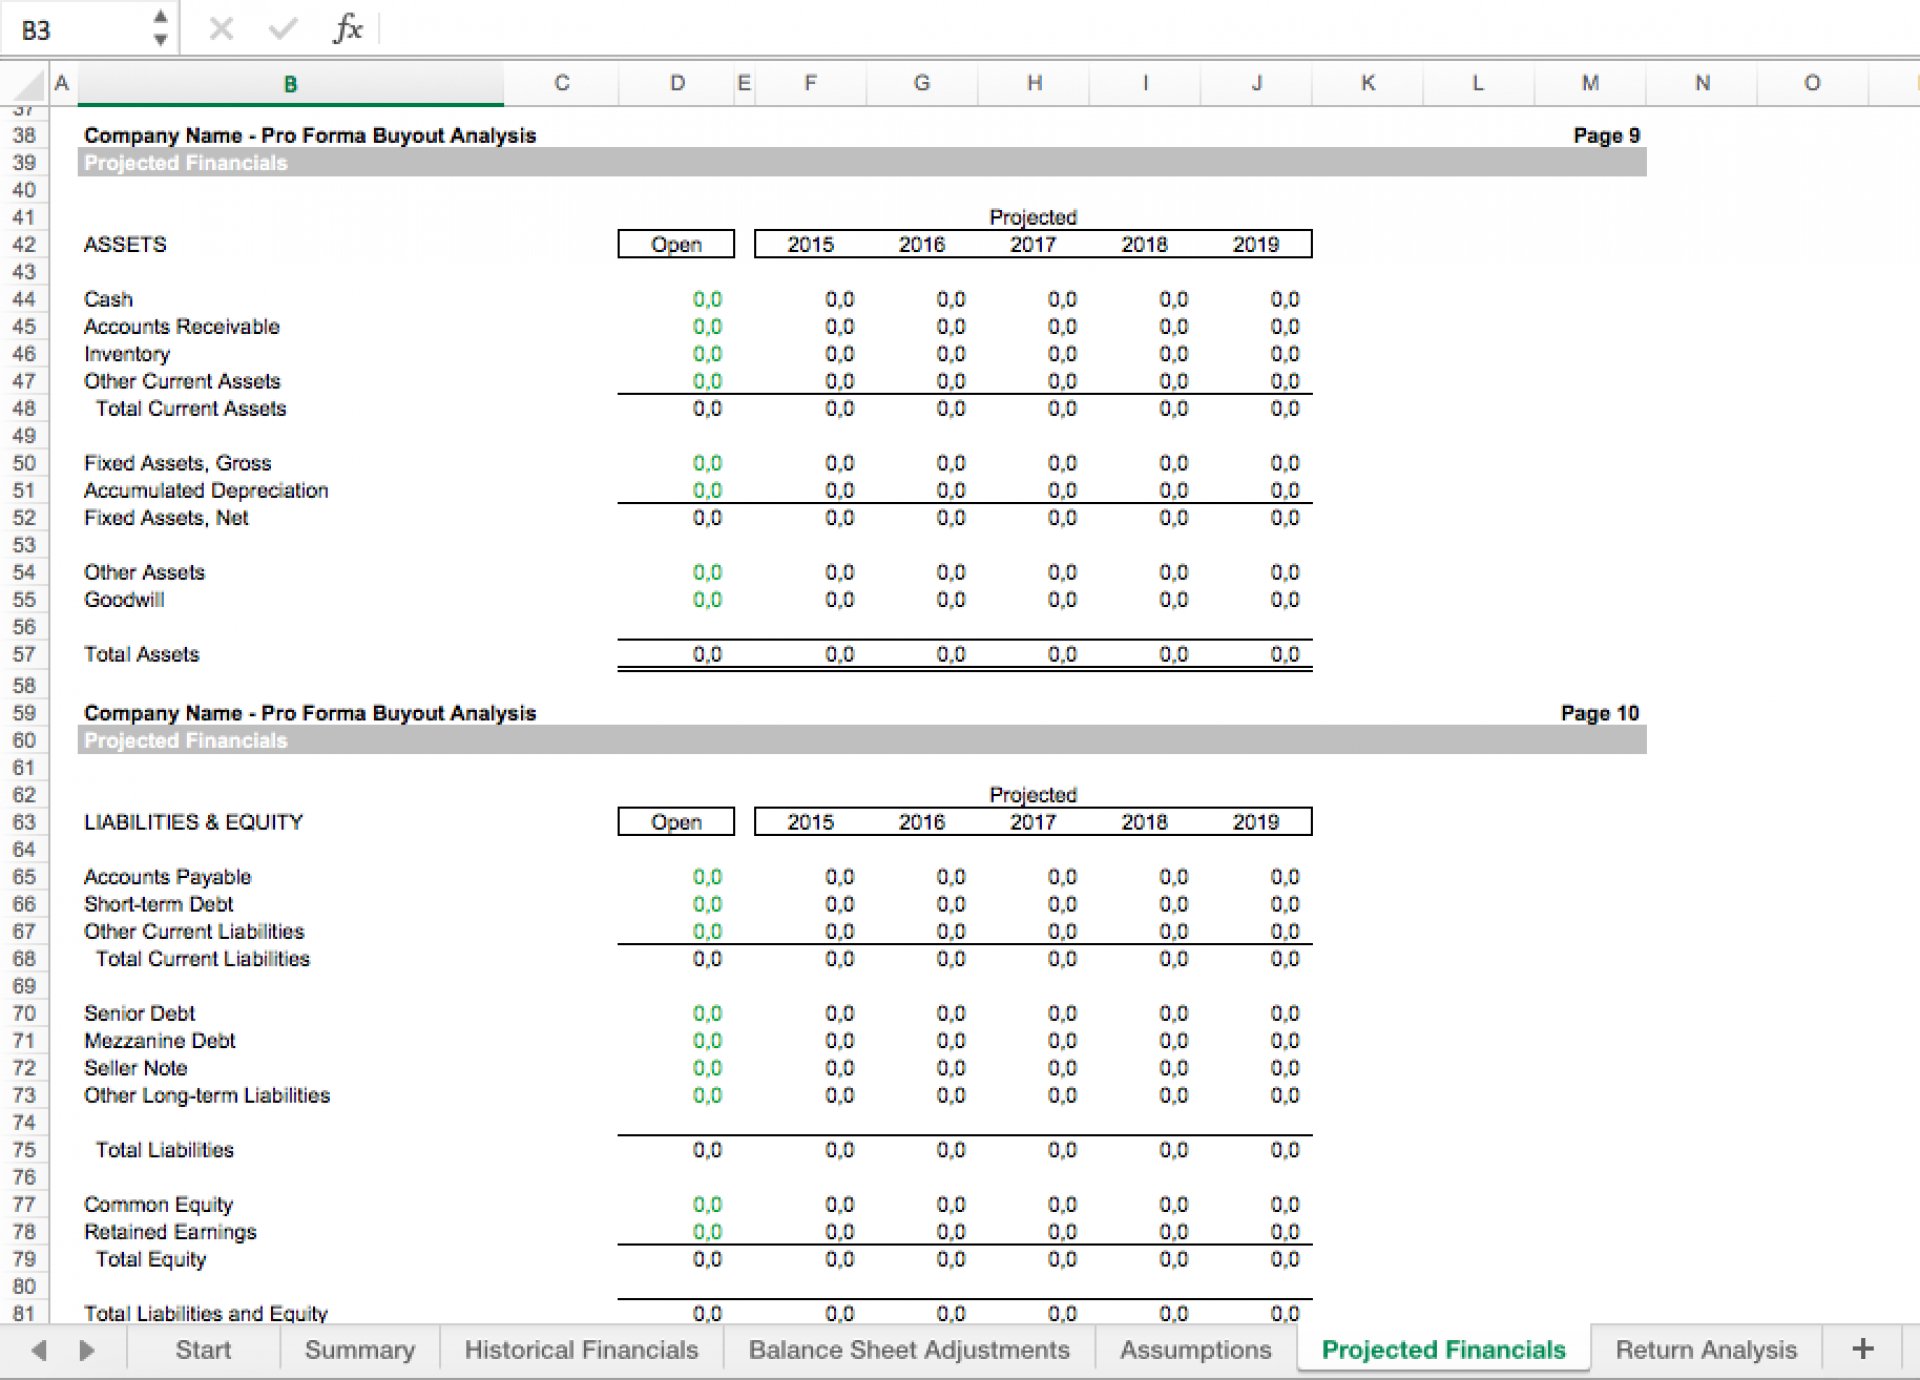Select row 75 header
The width and height of the screenshot is (1920, 1380).
pos(25,1150)
